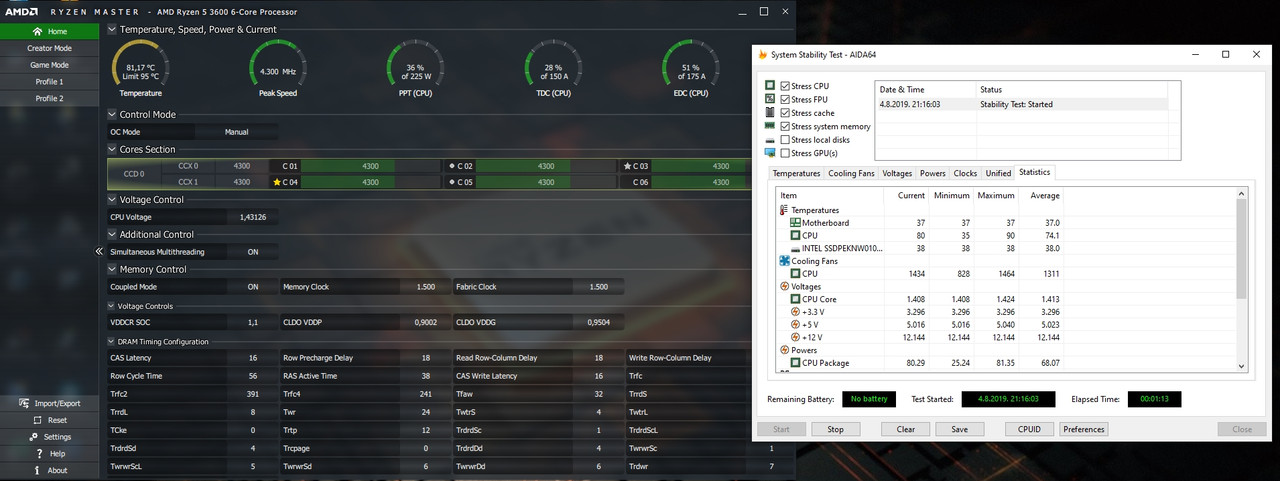
Task: Click the Stress local disks drive icon
Action: [x=770, y=140]
